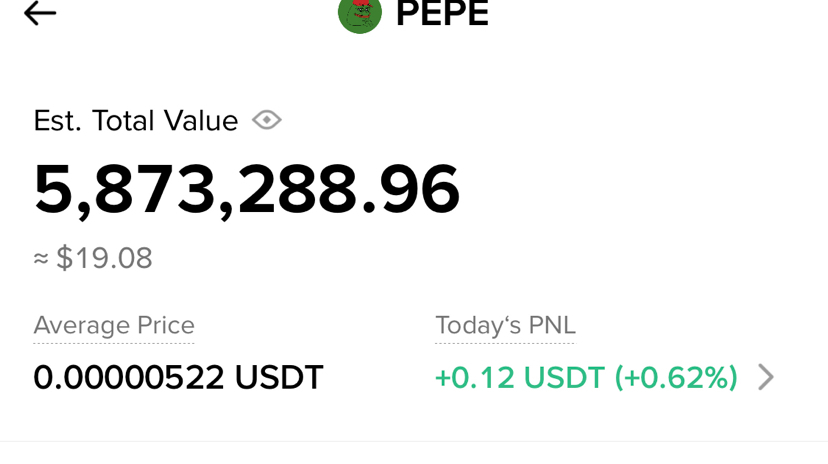828x464 pixels.
Task: Tap the PEPE title text
Action: pos(442,14)
